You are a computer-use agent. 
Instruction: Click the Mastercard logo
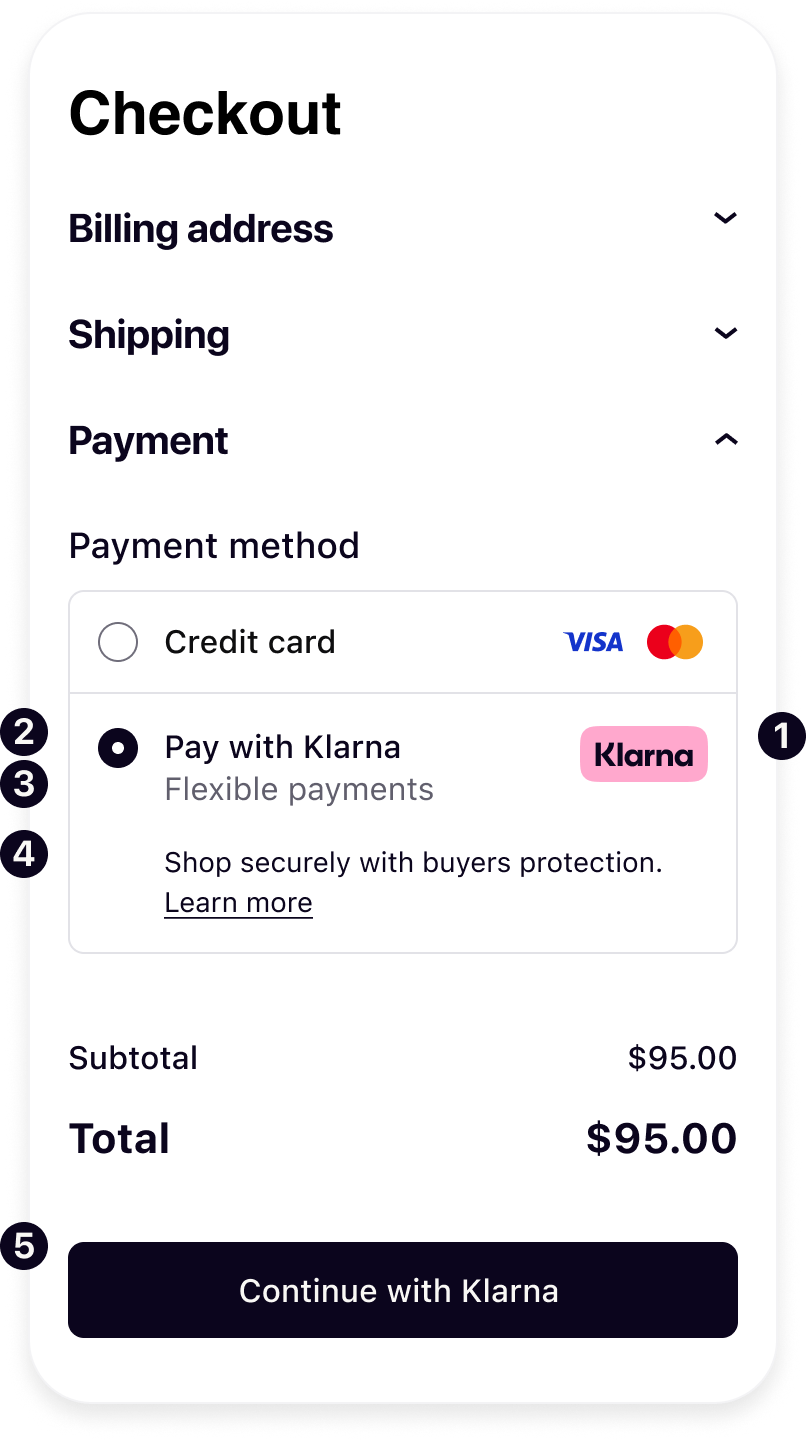click(675, 642)
